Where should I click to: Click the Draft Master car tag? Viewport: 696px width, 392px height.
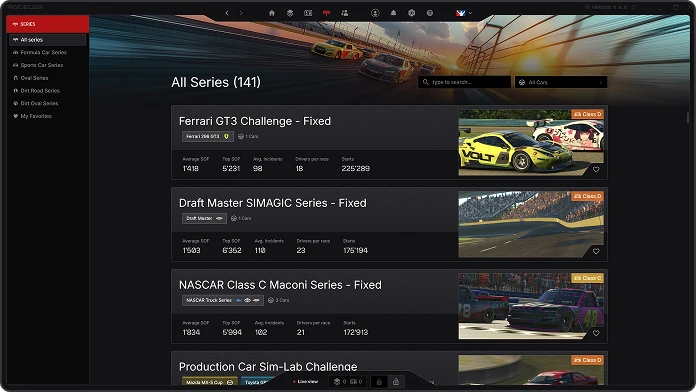204,218
